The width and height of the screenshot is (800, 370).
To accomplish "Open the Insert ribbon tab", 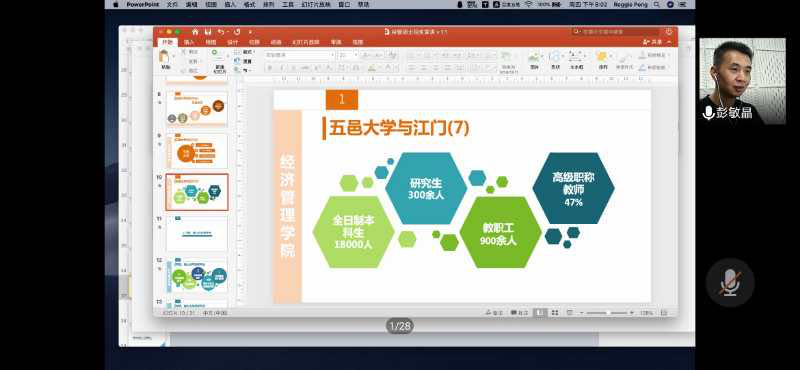I will click(x=189, y=42).
